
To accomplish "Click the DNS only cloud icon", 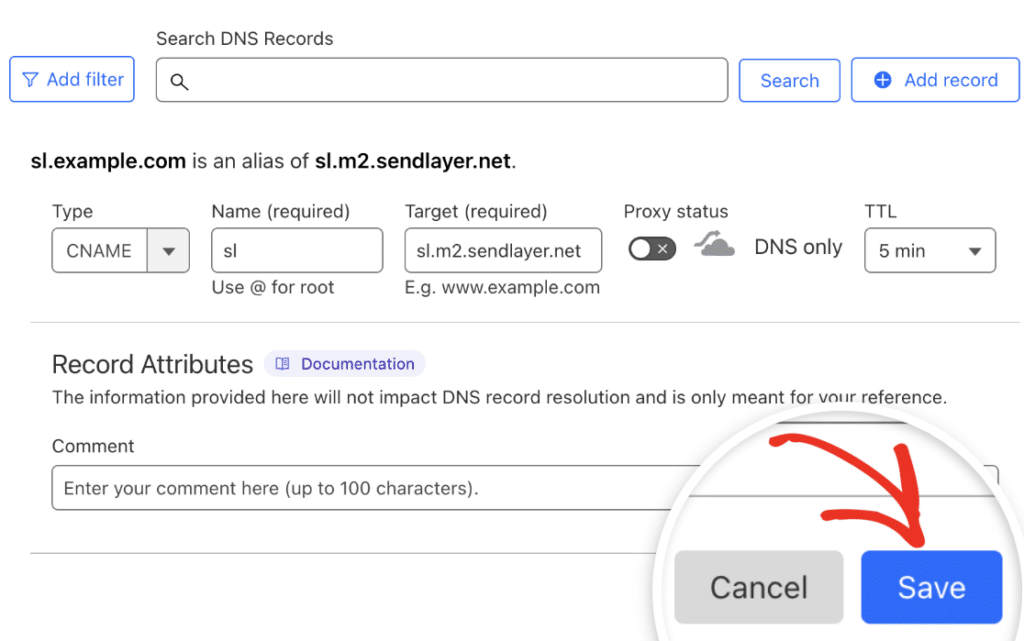I will point(716,246).
